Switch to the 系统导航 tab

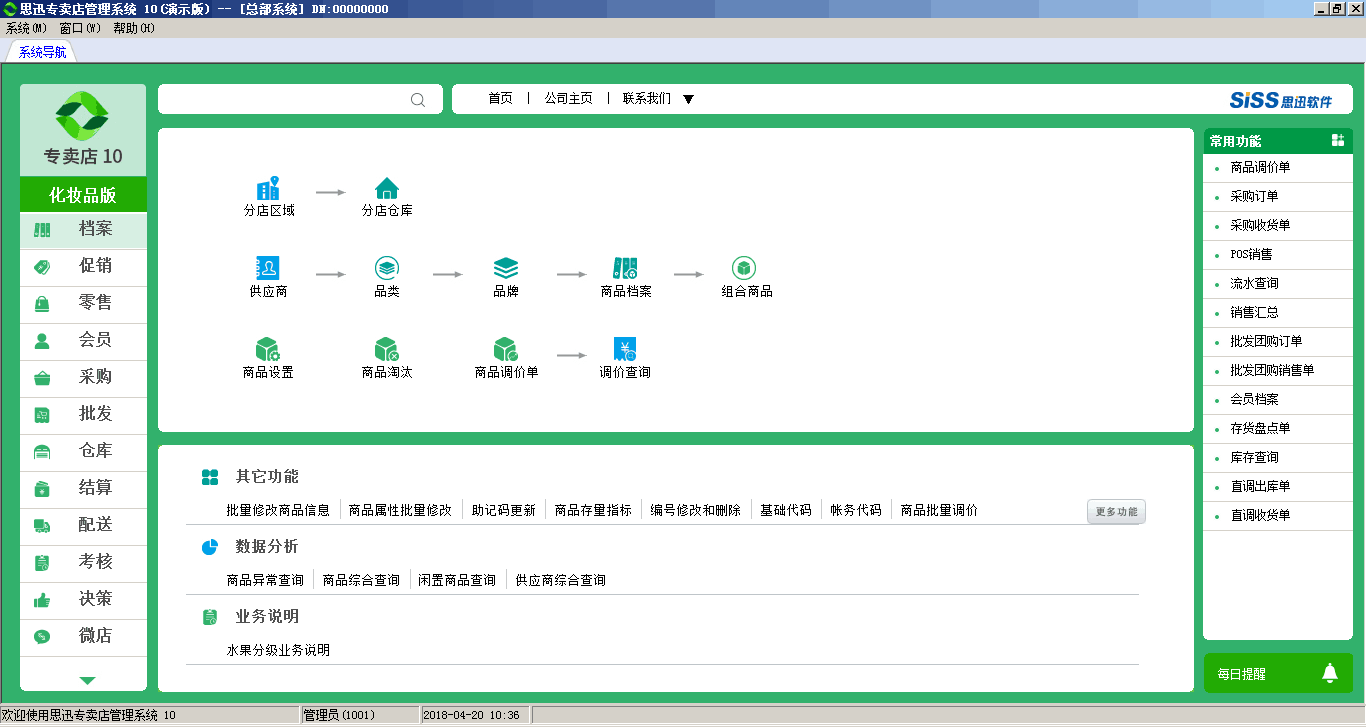coord(42,52)
